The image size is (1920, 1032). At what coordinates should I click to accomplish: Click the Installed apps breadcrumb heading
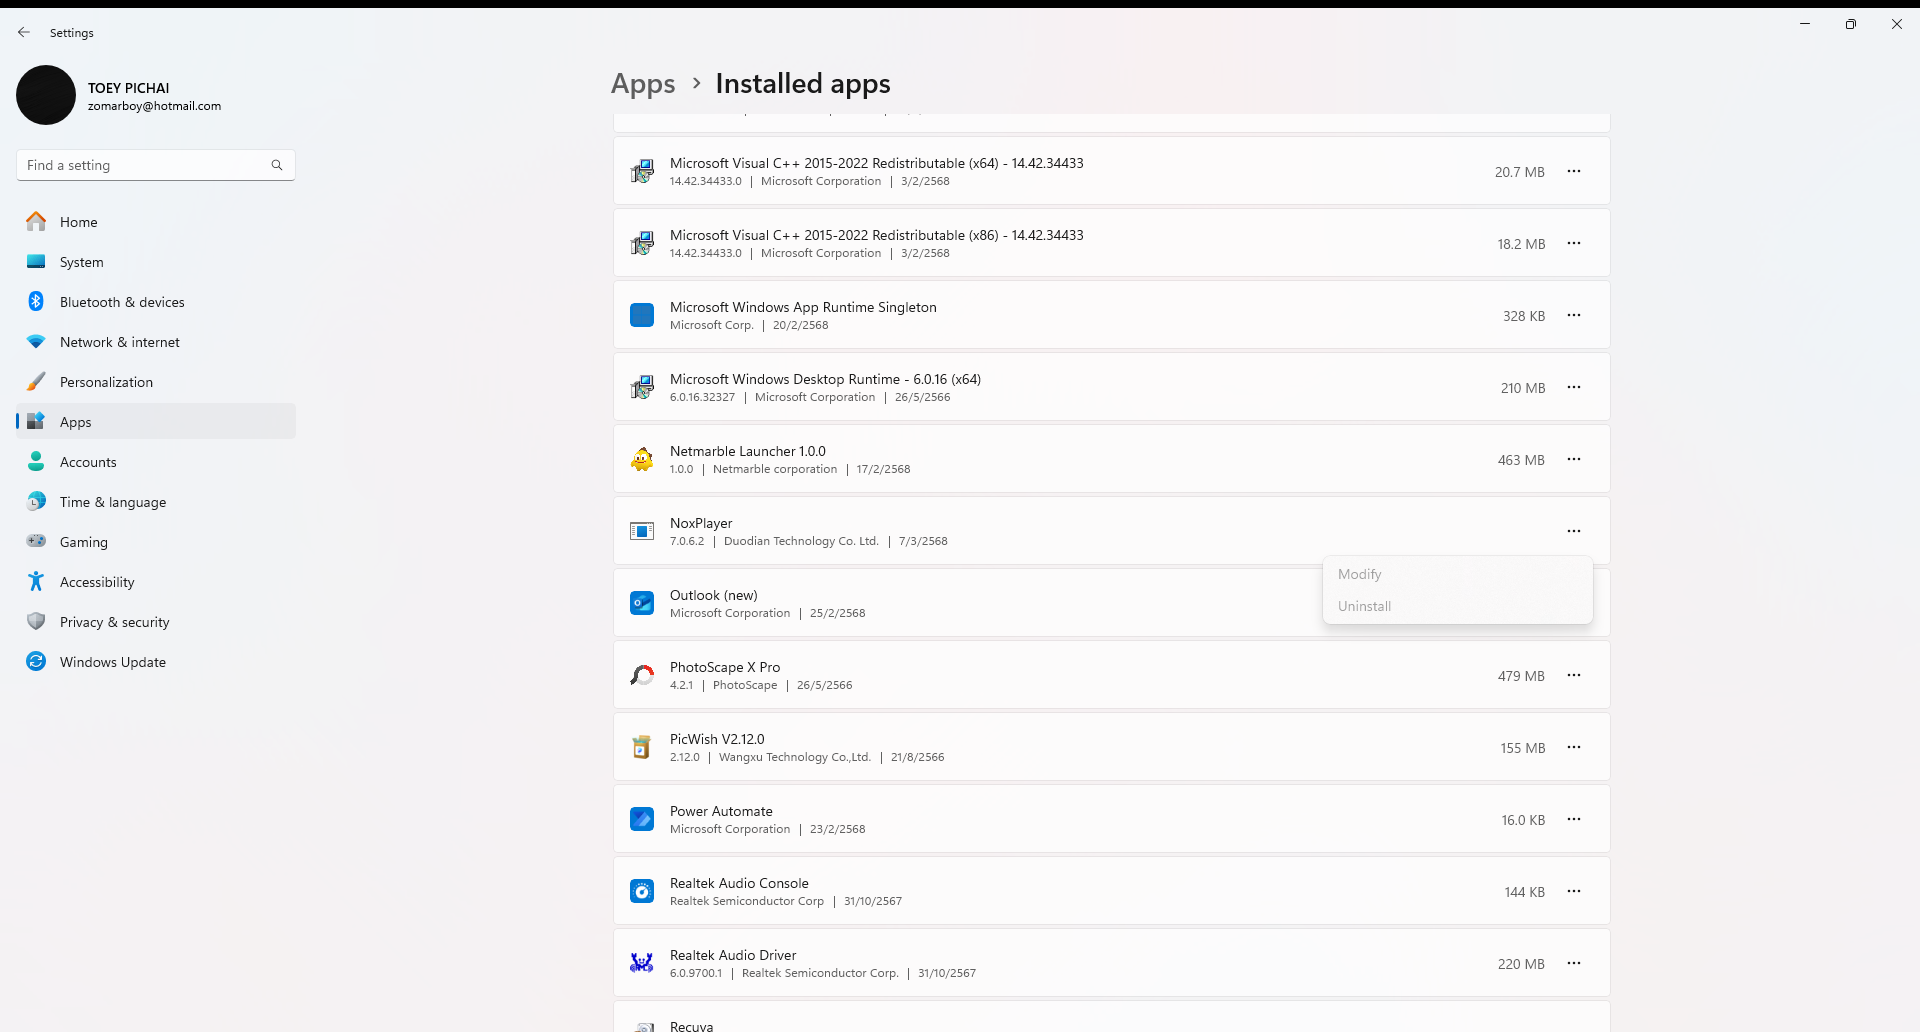pos(803,84)
